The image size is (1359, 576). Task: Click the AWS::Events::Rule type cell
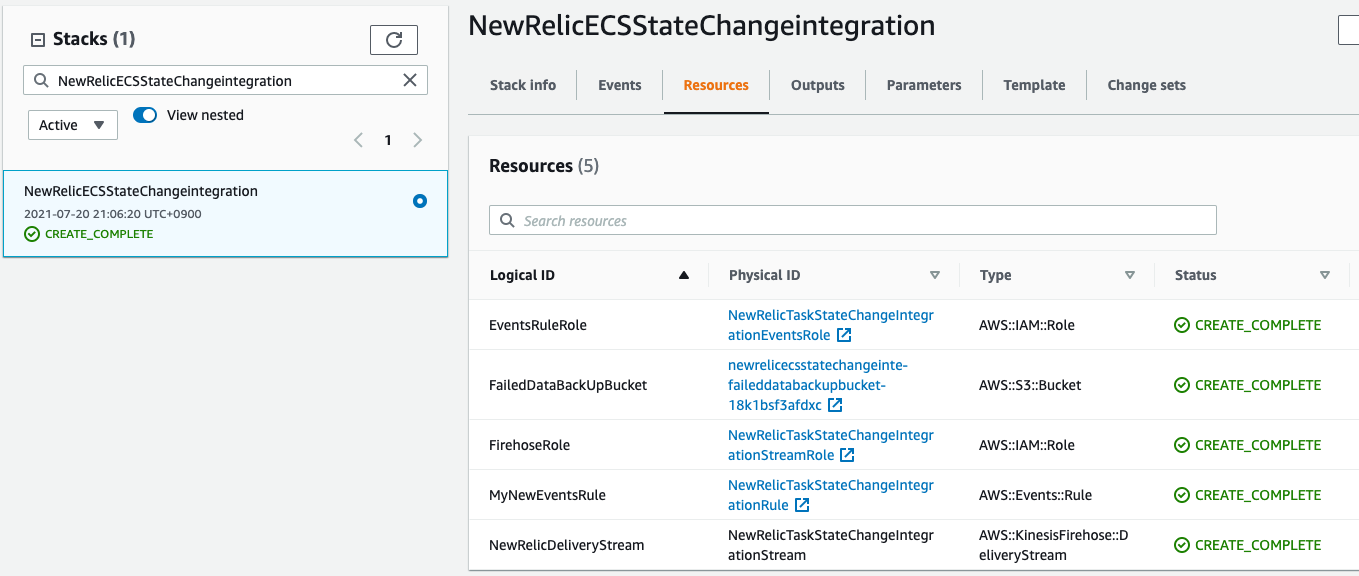click(x=1036, y=495)
